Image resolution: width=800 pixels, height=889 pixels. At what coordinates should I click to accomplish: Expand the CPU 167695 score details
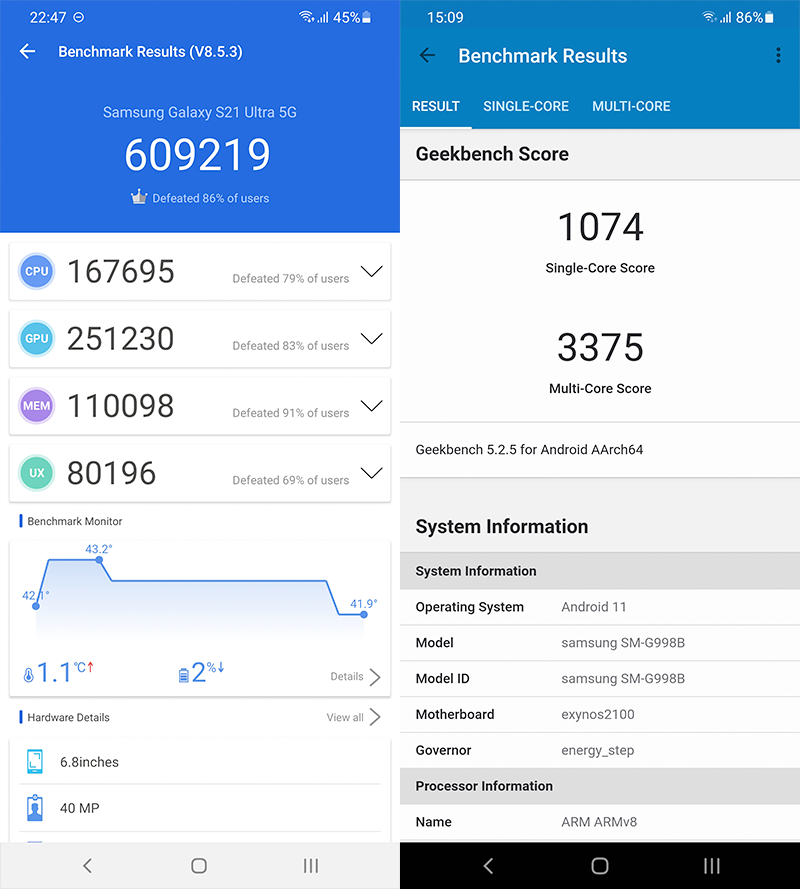pyautogui.click(x=371, y=271)
